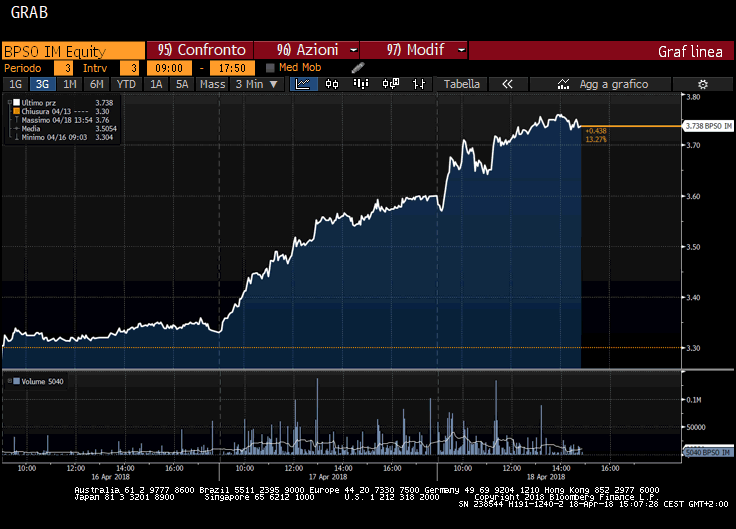Open chart settings gear icon
This screenshot has width=736, height=529.
(703, 84)
